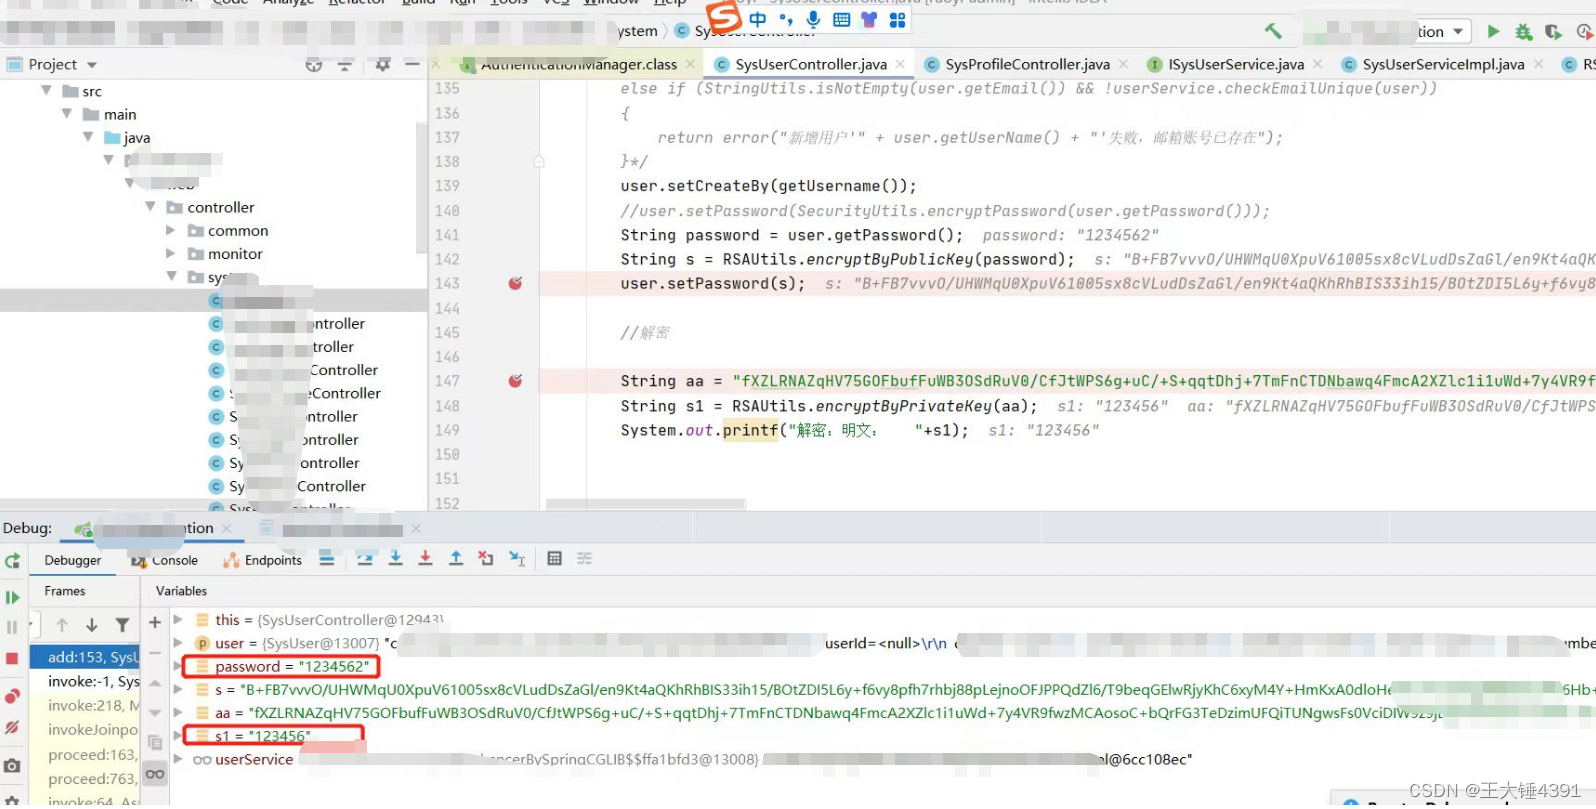Click Force Step Into red arrow
The height and width of the screenshot is (809, 1596).
(425, 559)
